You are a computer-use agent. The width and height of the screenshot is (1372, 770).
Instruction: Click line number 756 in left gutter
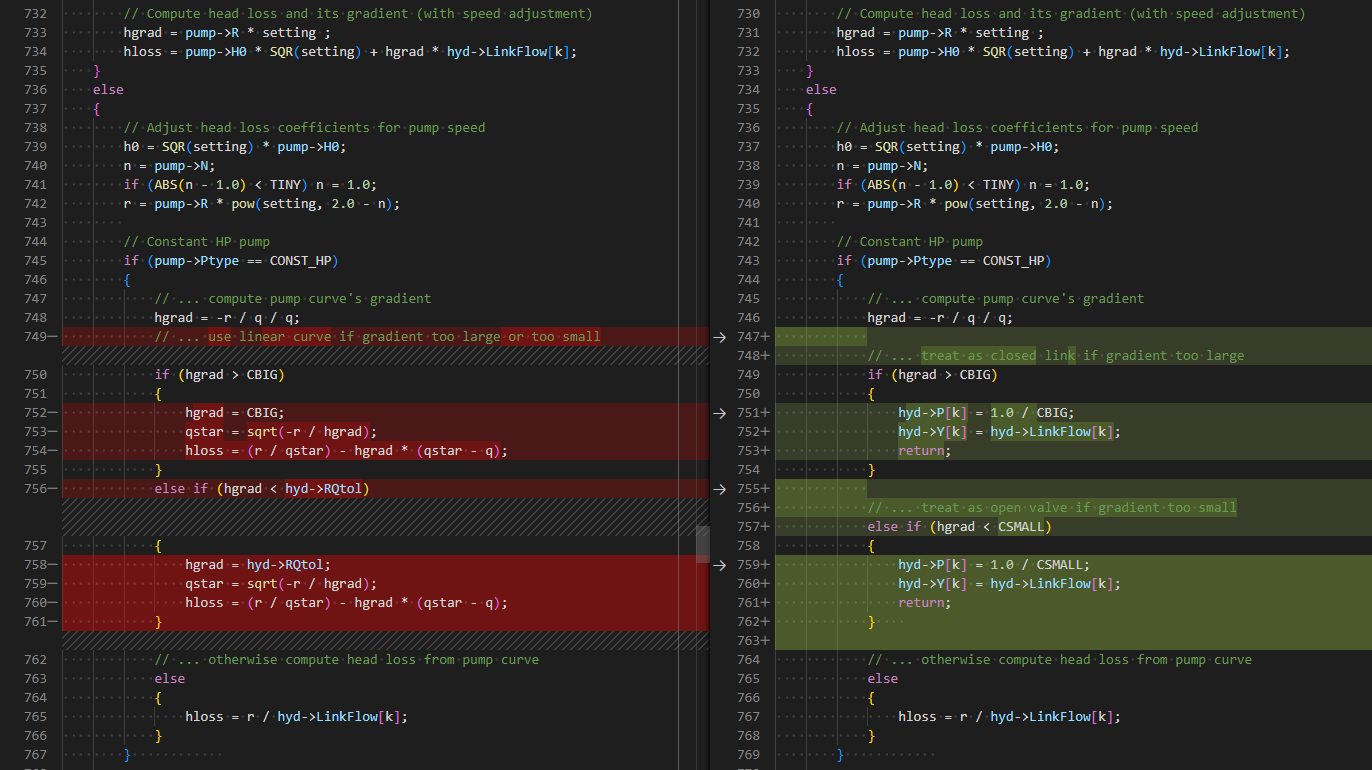pos(34,488)
